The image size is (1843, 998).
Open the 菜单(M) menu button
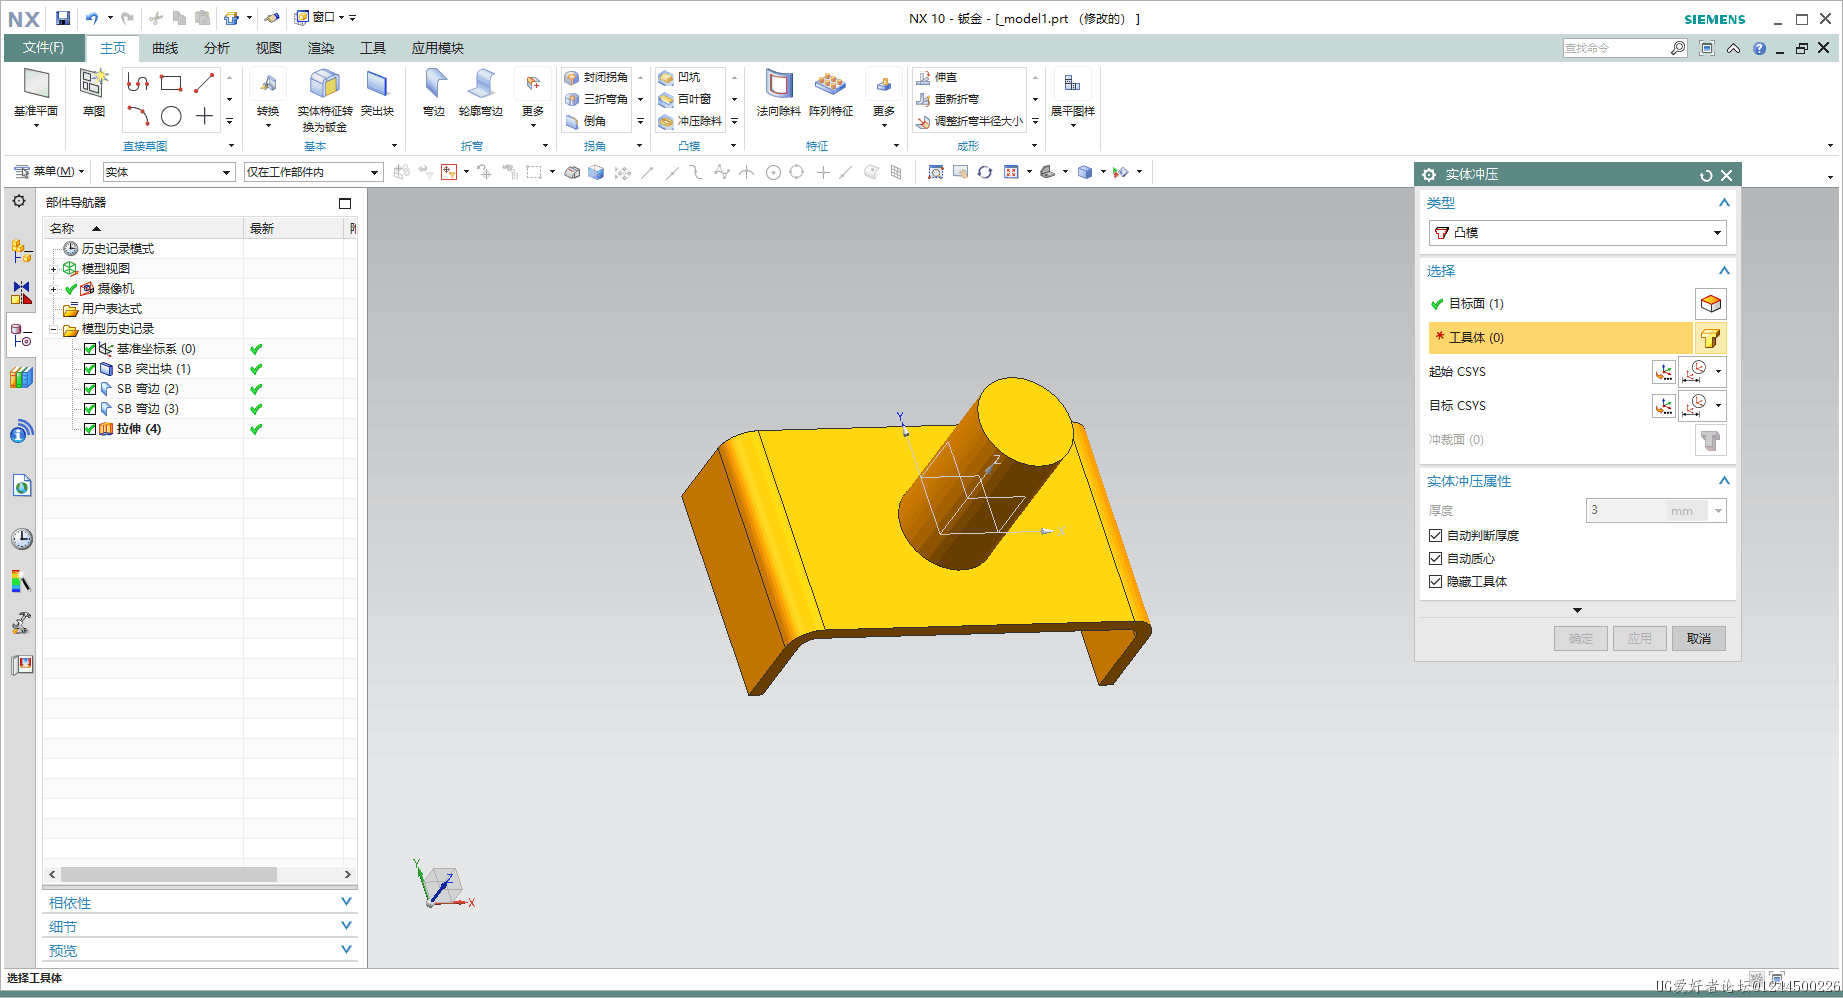point(49,172)
